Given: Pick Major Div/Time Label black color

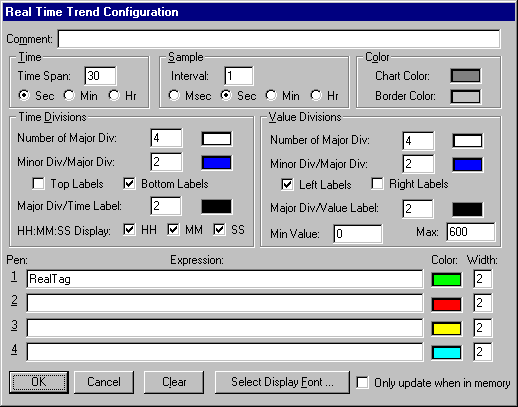Looking at the screenshot, I should point(217,207).
